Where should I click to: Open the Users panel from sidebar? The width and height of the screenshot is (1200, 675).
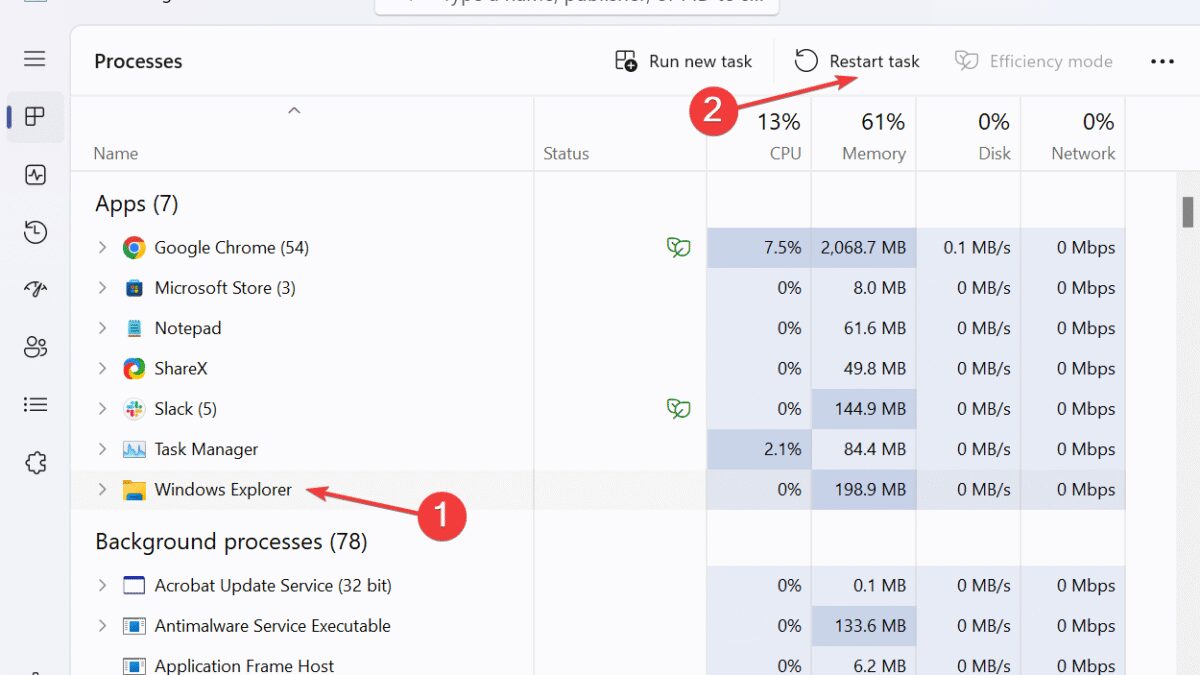coord(34,347)
